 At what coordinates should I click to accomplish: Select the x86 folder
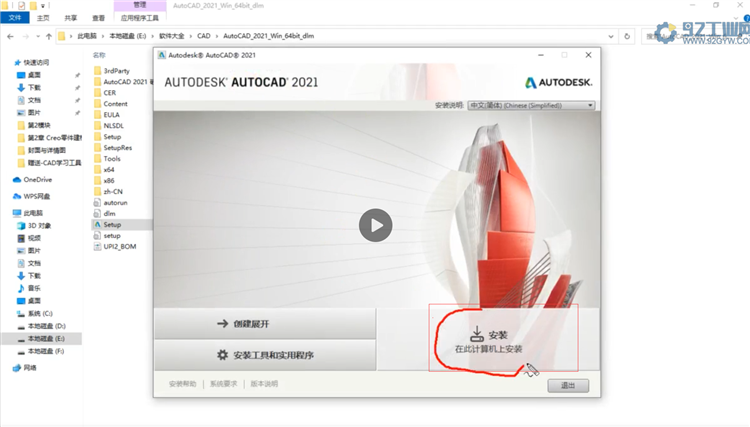click(x=109, y=181)
